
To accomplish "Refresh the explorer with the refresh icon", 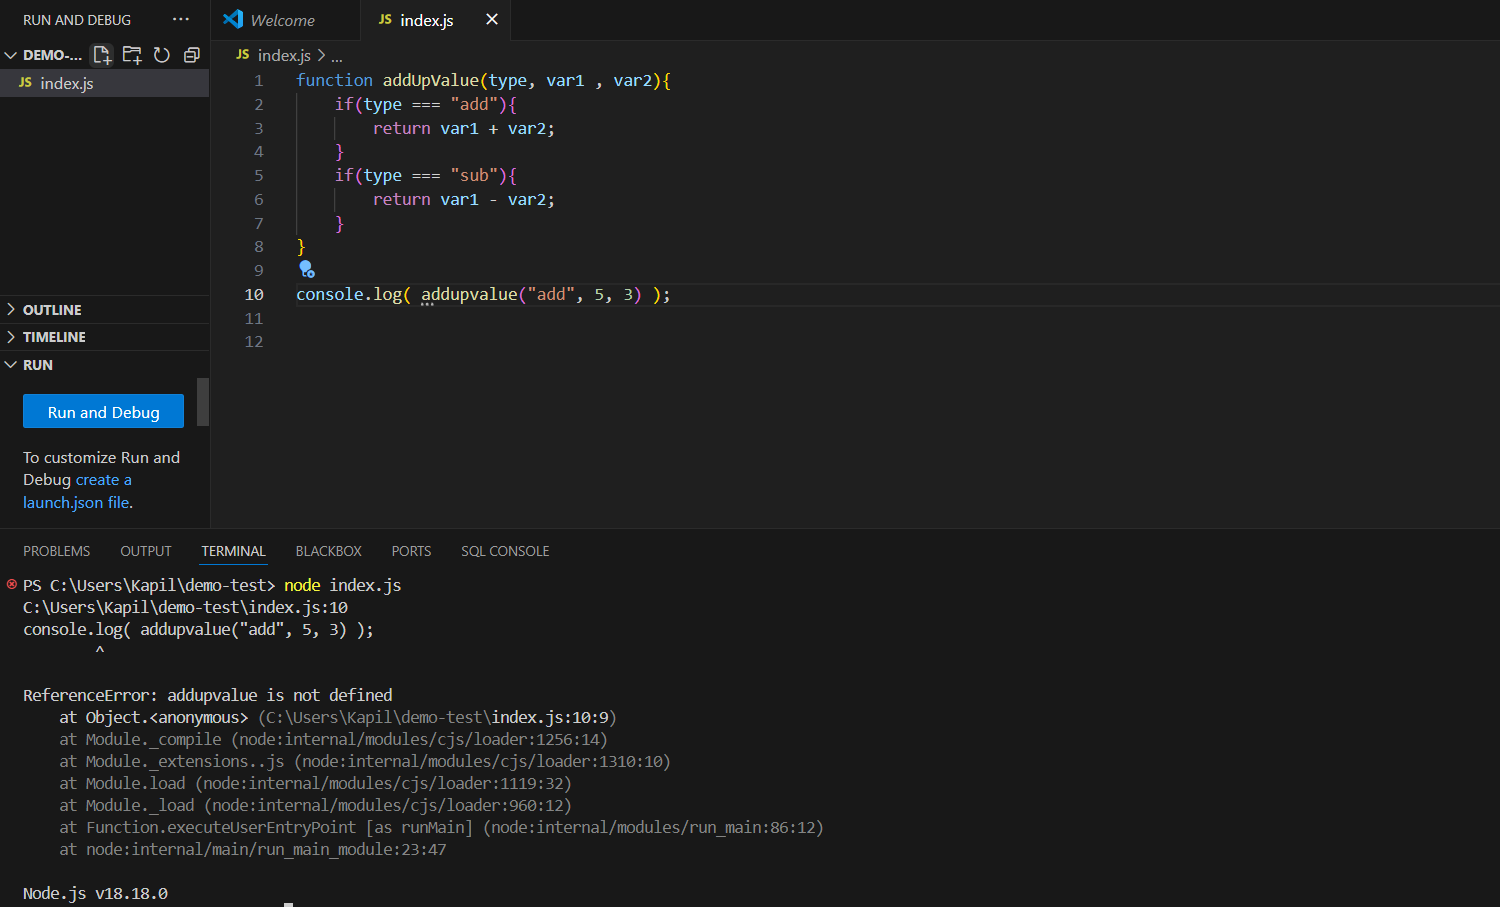I will coord(162,55).
